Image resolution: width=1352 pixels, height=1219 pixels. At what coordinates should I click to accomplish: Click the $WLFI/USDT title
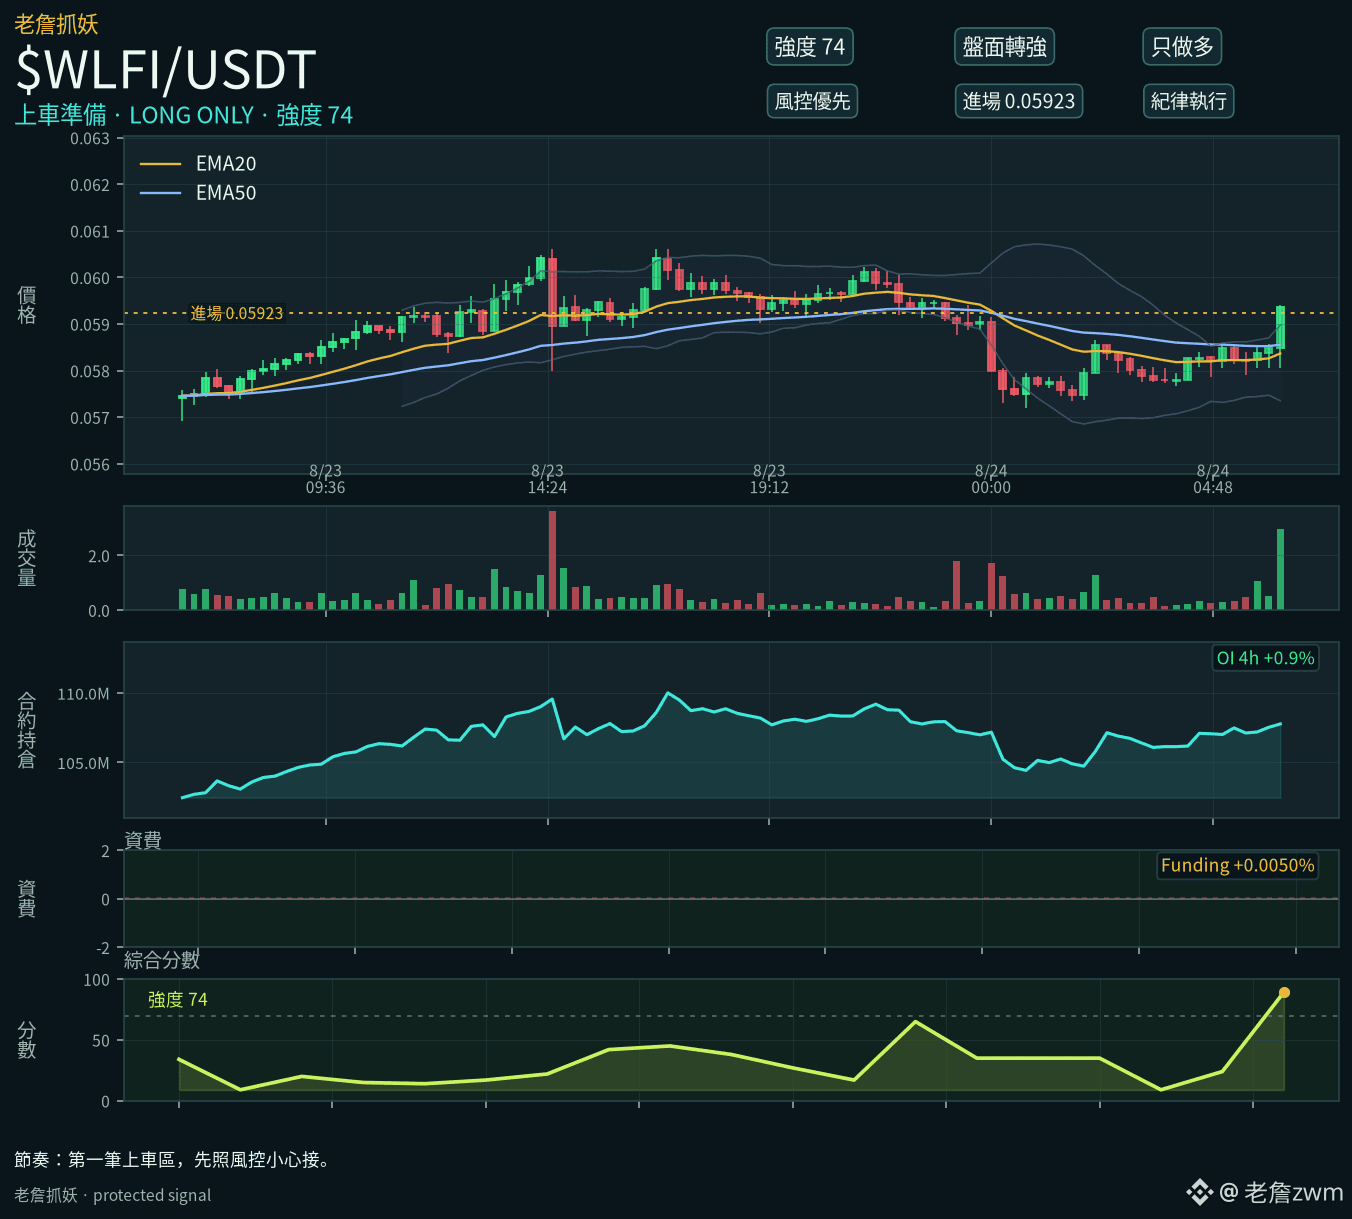[x=166, y=70]
